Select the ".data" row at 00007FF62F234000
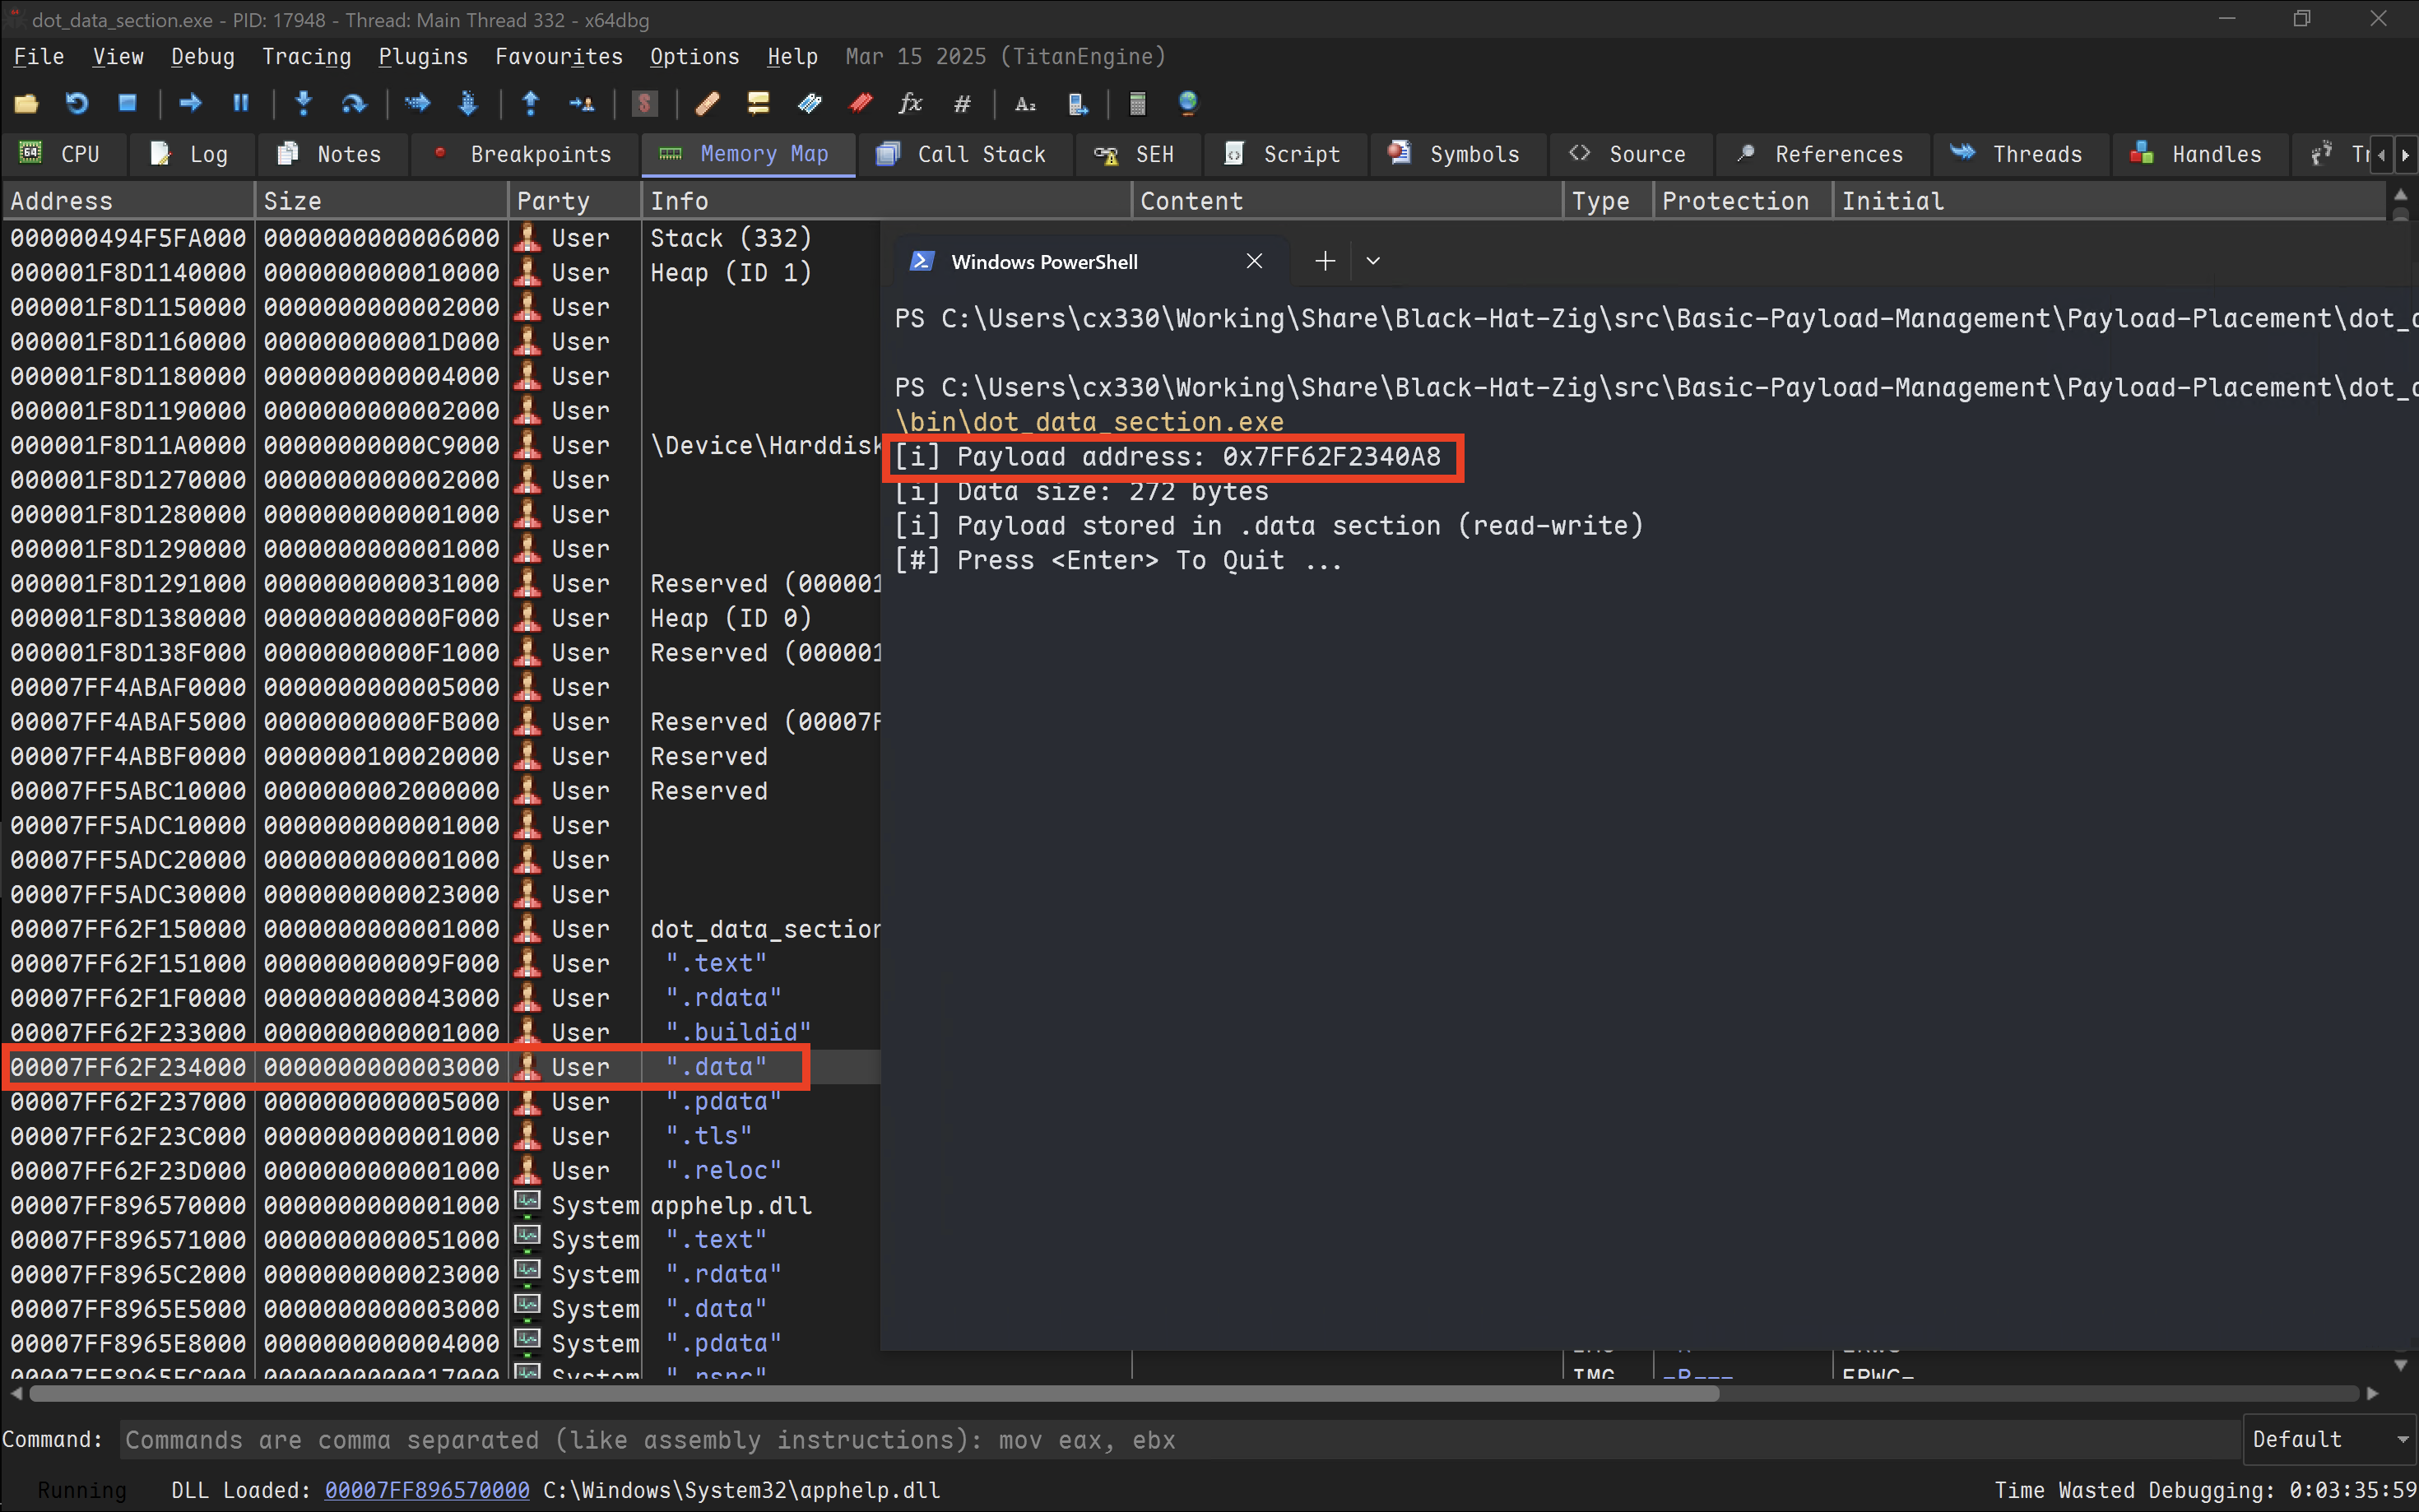This screenshot has height=1512, width=2419. 441,1067
